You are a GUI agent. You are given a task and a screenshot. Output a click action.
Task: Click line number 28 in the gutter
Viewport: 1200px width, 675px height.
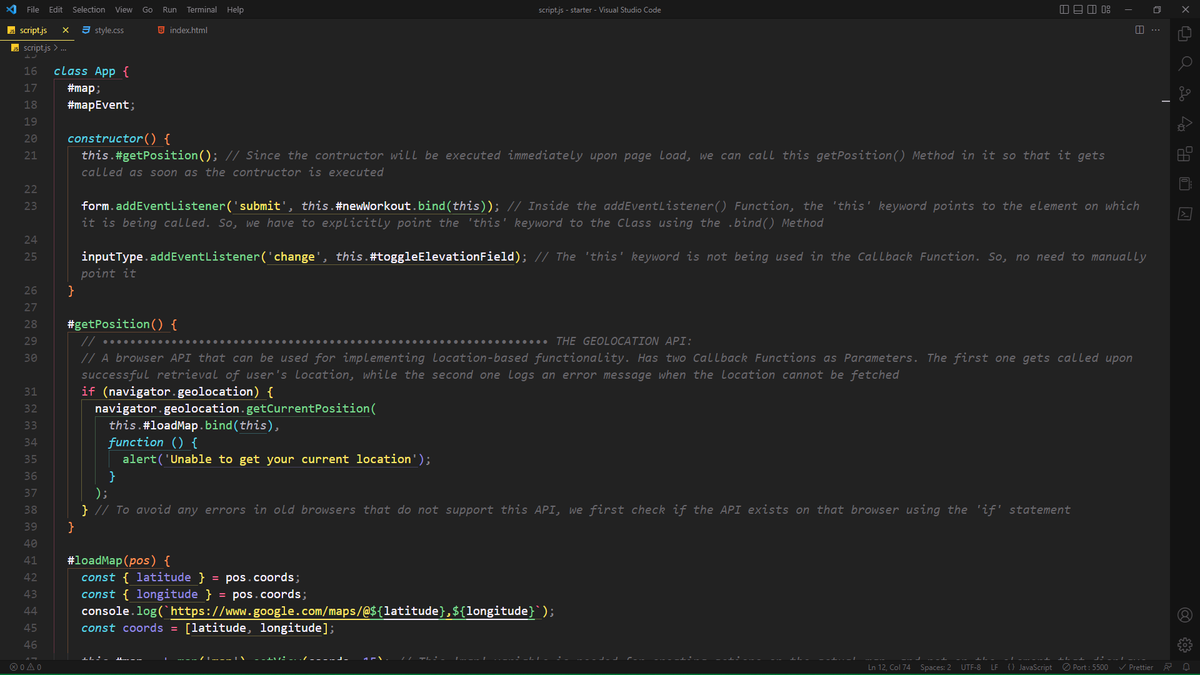[x=30, y=324]
